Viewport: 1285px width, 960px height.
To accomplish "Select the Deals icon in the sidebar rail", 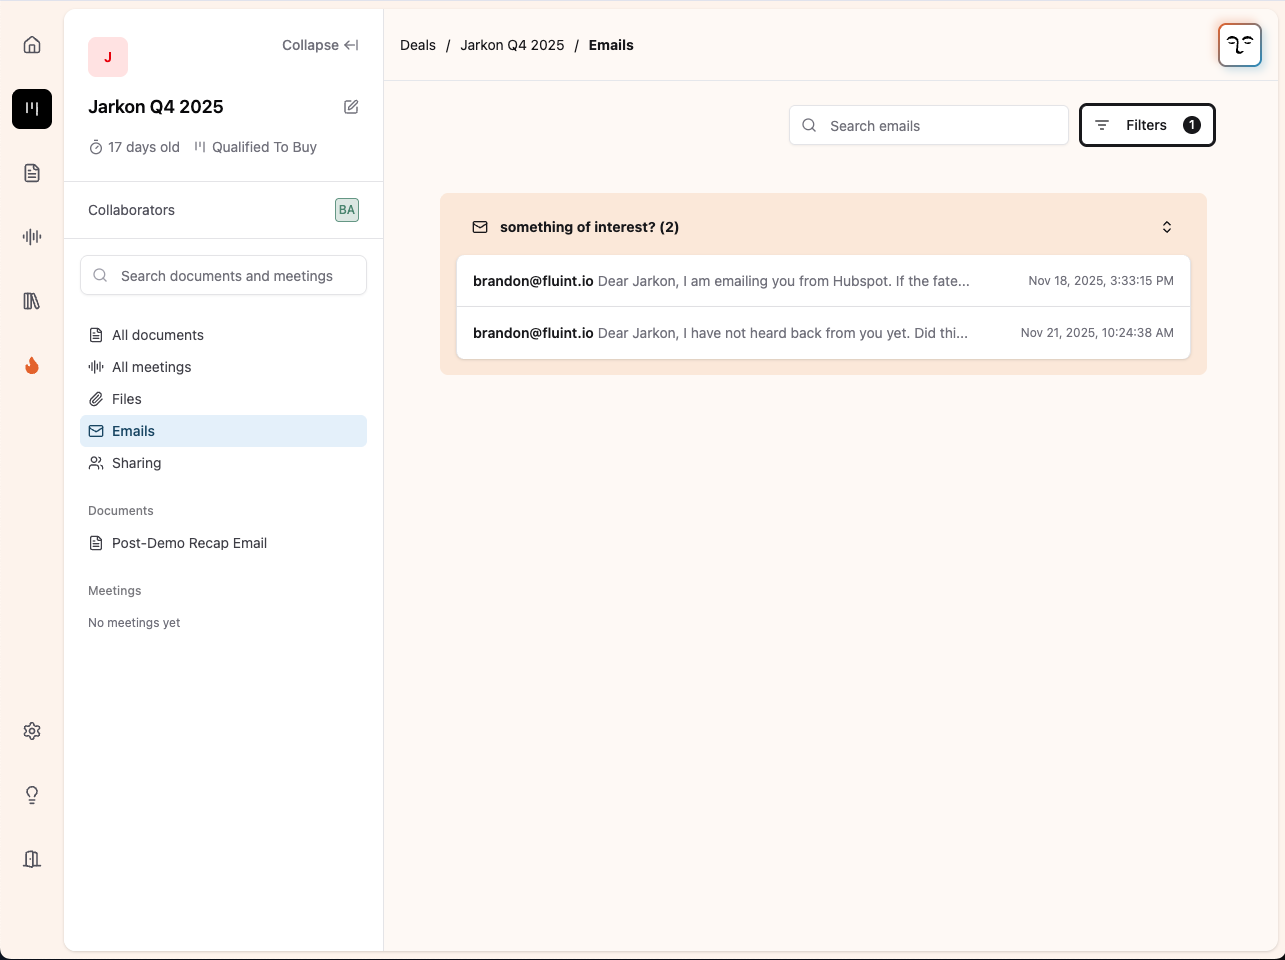I will [x=31, y=109].
